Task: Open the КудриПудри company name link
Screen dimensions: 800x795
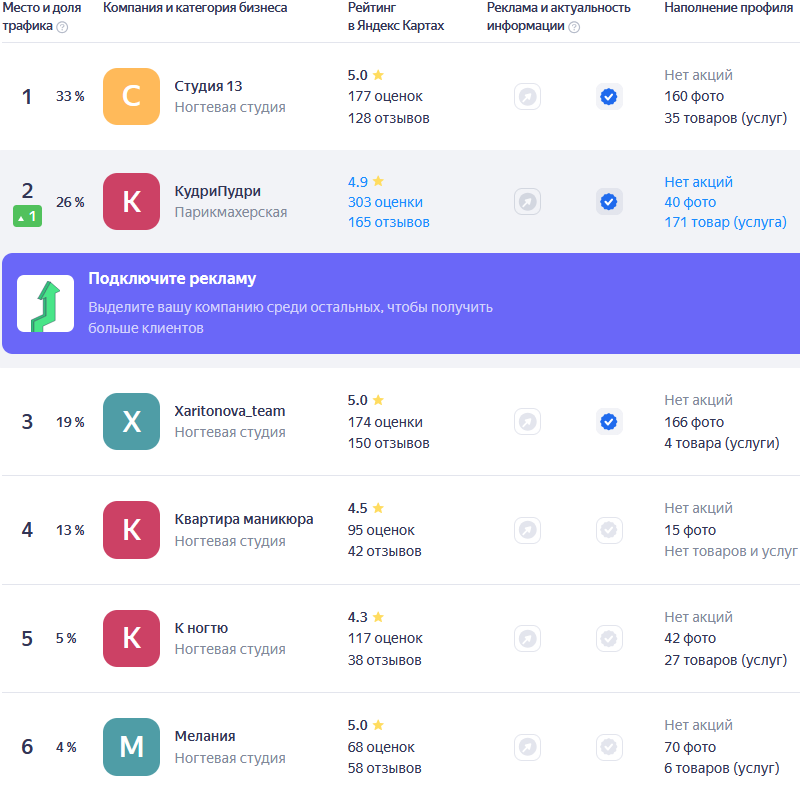Action: tap(217, 191)
